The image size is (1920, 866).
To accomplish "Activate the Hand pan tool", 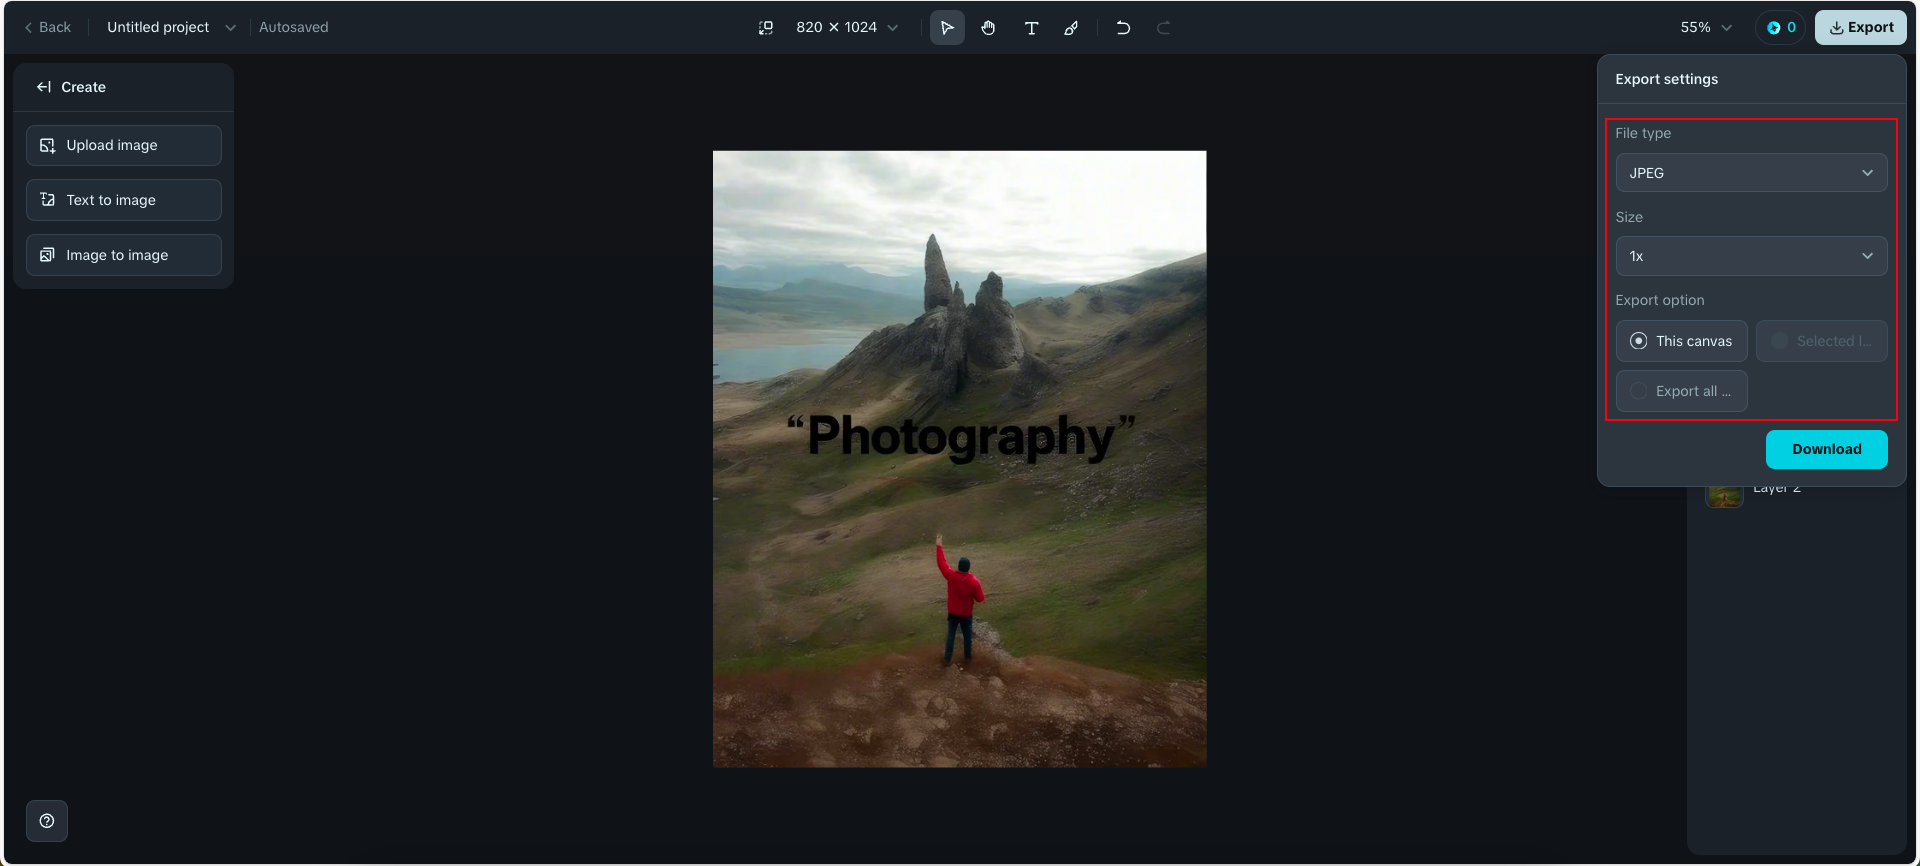I will (x=988, y=28).
